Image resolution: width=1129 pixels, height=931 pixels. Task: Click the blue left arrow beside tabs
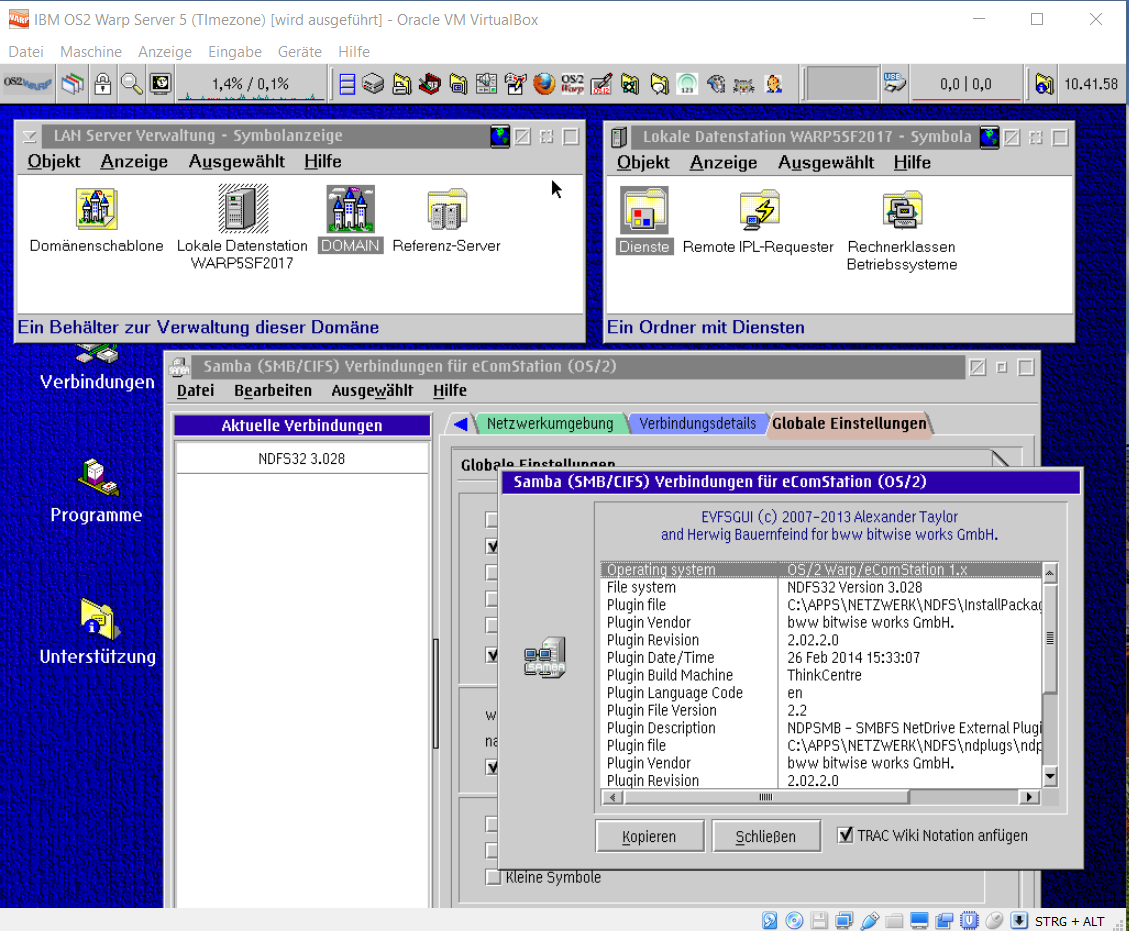[x=460, y=423]
